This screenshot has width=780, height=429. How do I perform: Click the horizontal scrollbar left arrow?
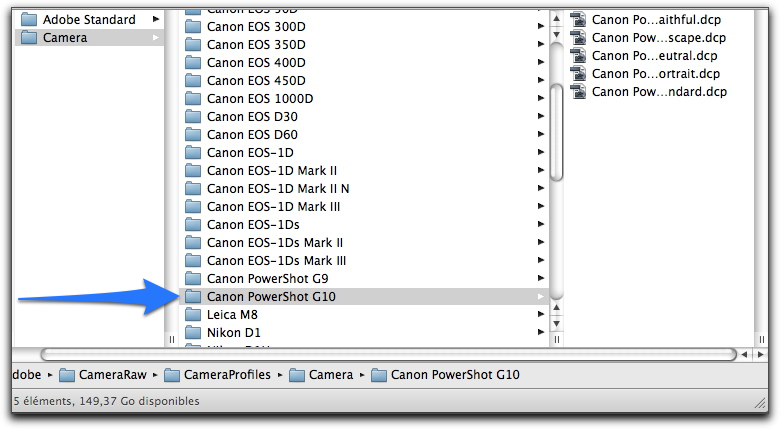pos(744,355)
